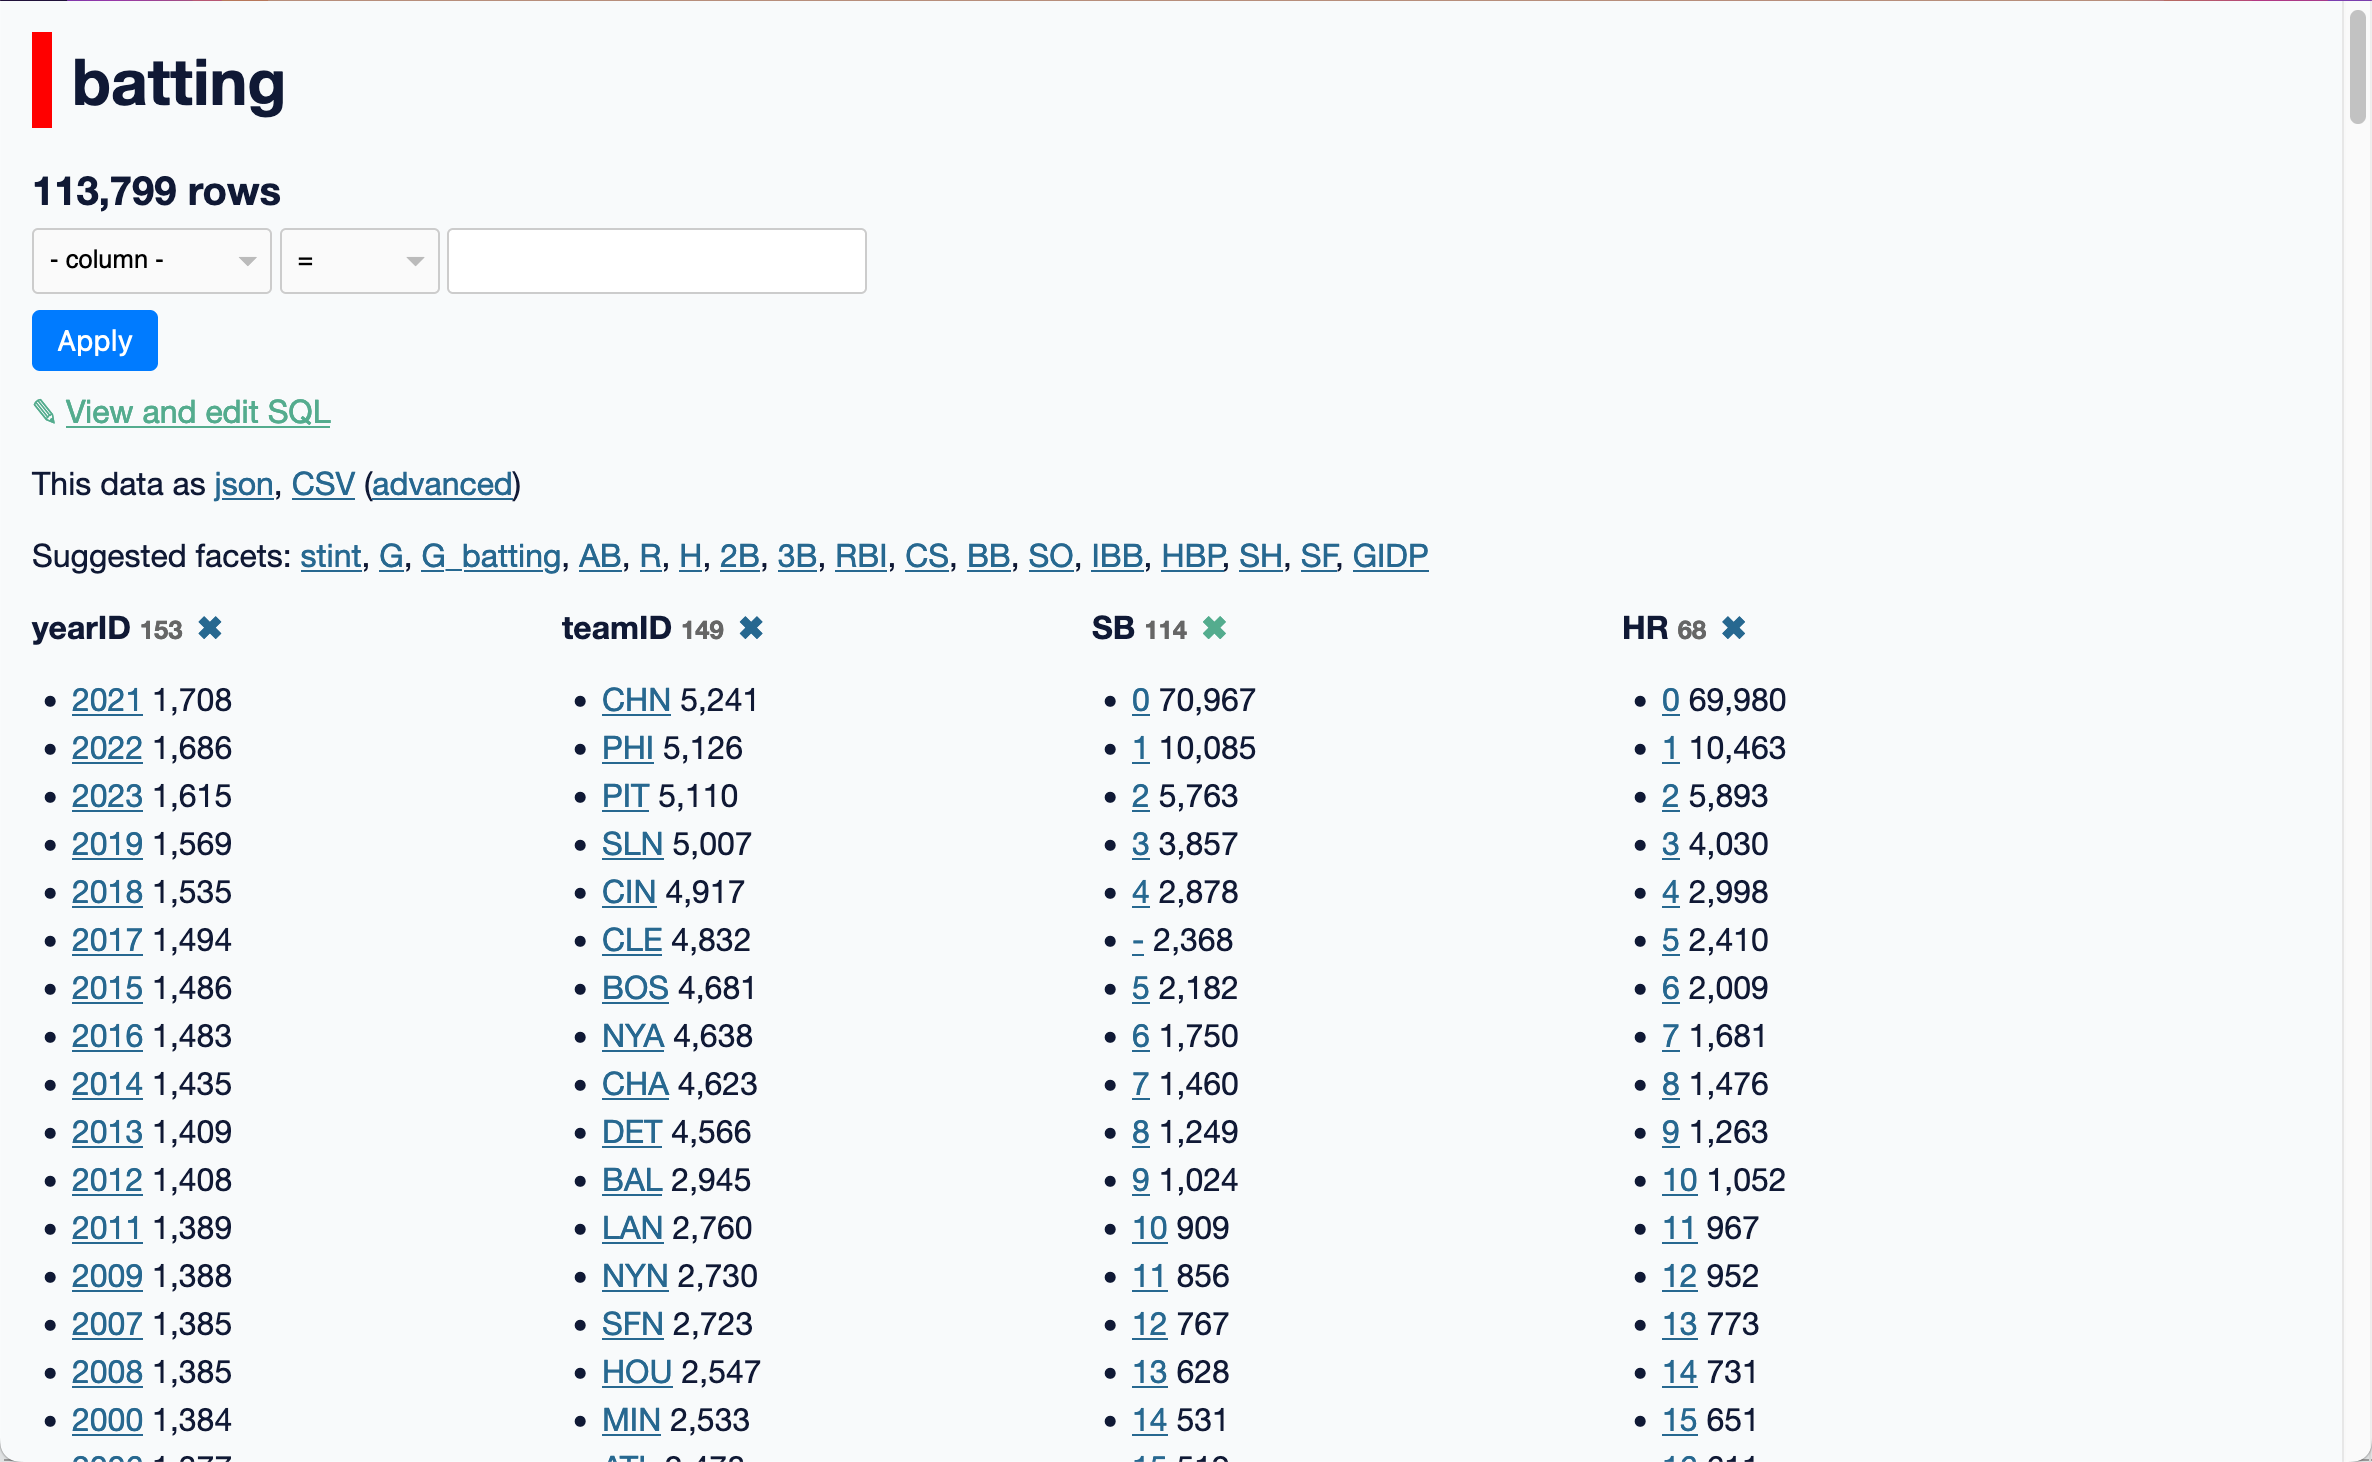
Task: Remove the yearID facet with its X icon
Action: [x=210, y=628]
